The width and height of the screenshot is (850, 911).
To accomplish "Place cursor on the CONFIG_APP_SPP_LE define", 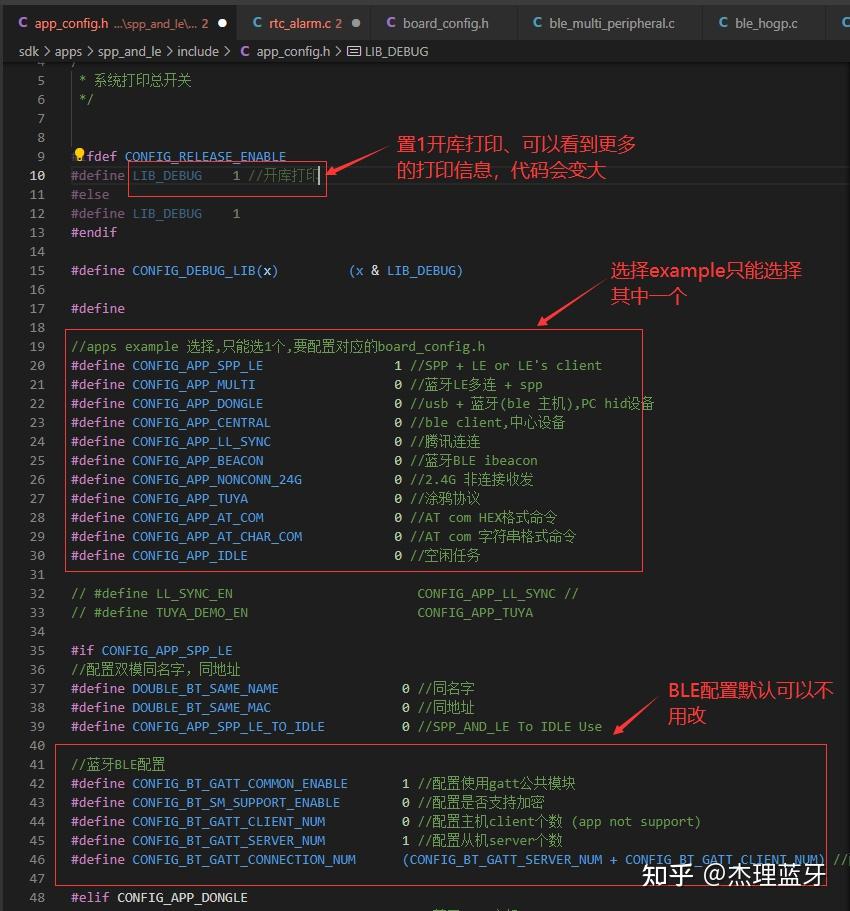I will pyautogui.click(x=200, y=365).
